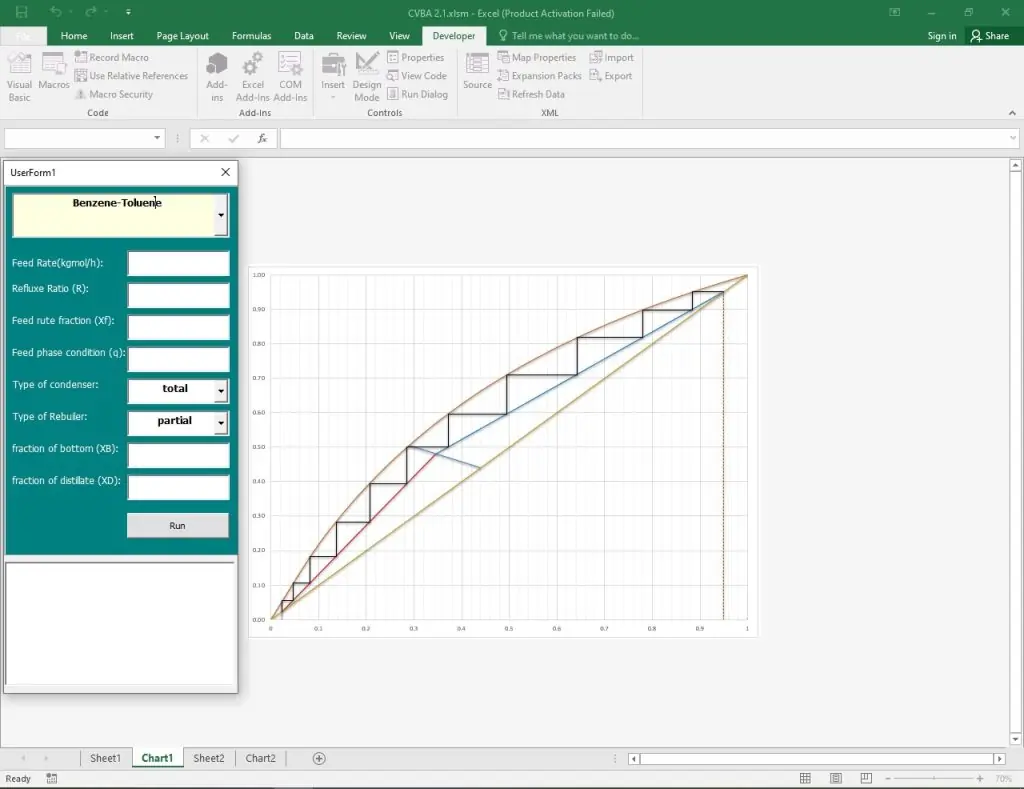Switch to the Formulas ribbon tab
The width and height of the screenshot is (1024, 789).
251,36
